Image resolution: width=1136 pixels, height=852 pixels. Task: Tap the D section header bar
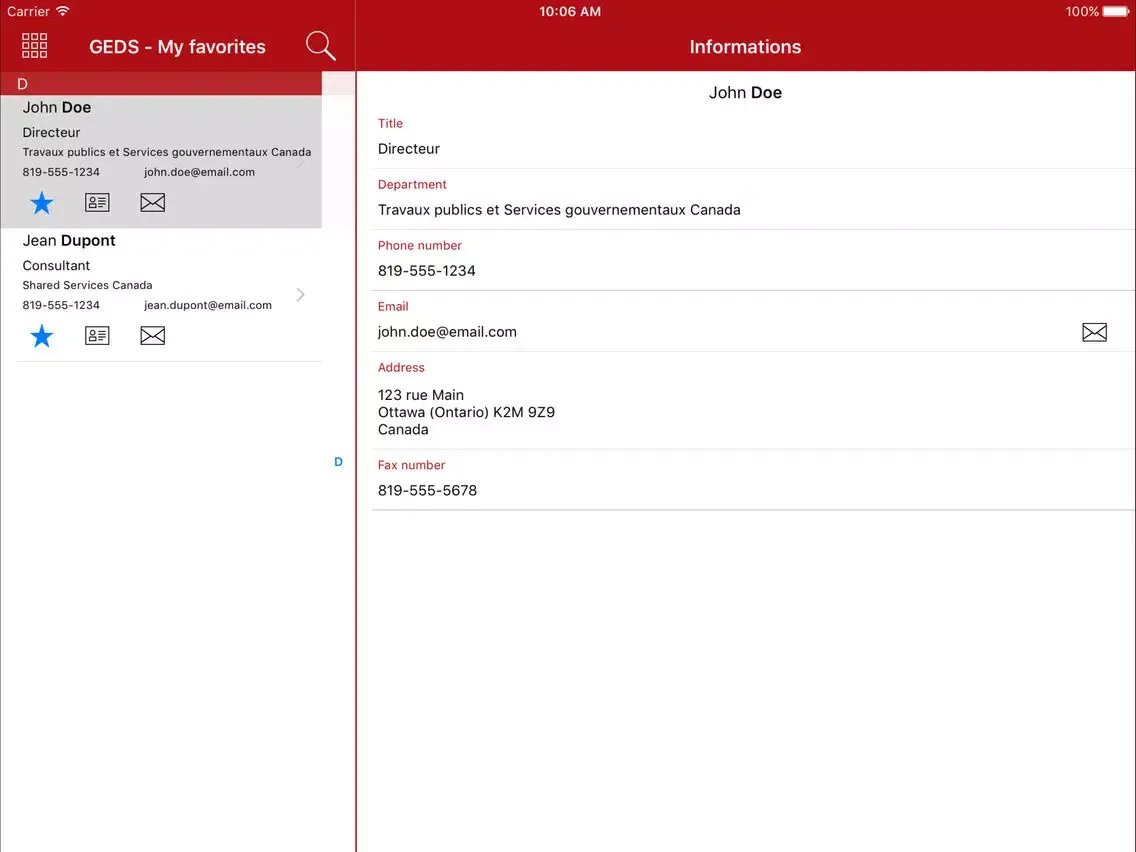pos(161,83)
